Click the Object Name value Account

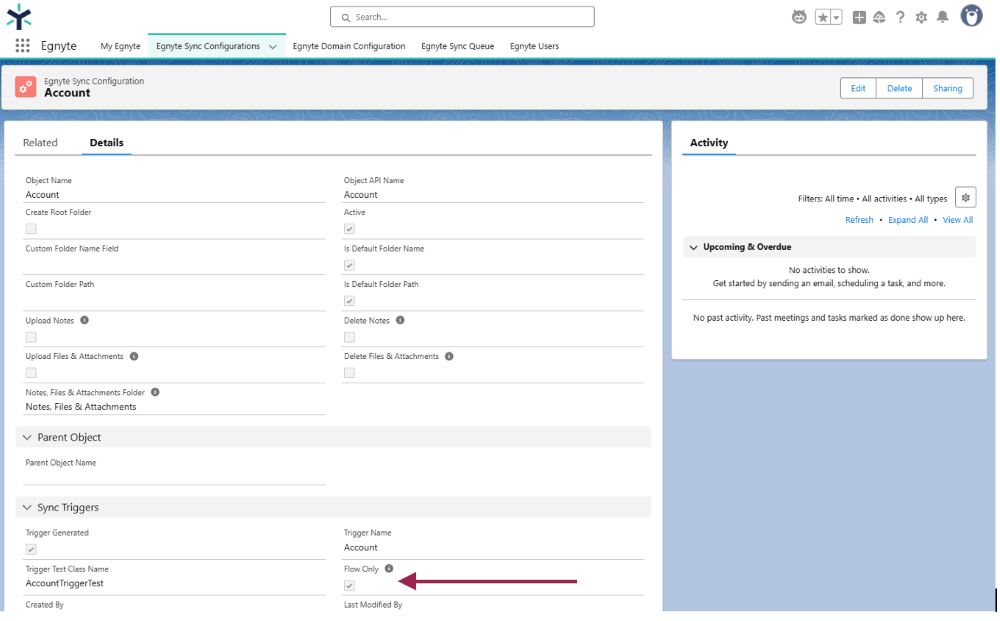pos(42,195)
